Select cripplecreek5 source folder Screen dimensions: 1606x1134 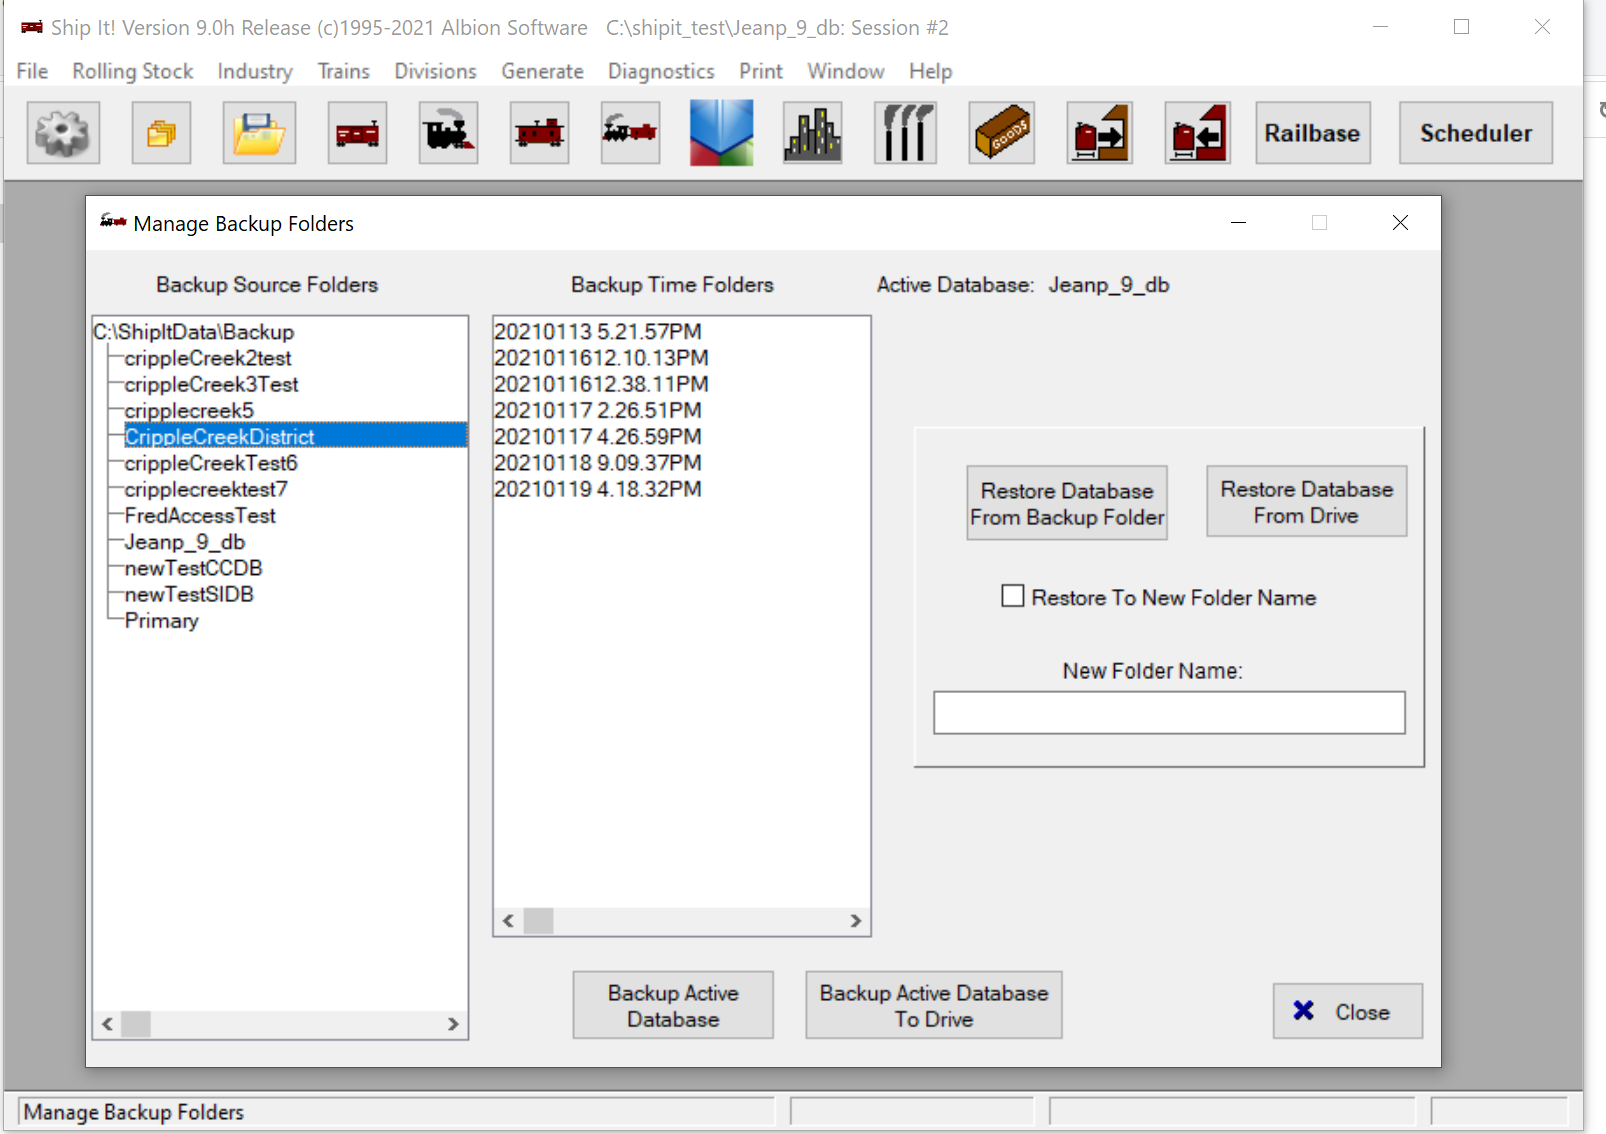click(189, 410)
